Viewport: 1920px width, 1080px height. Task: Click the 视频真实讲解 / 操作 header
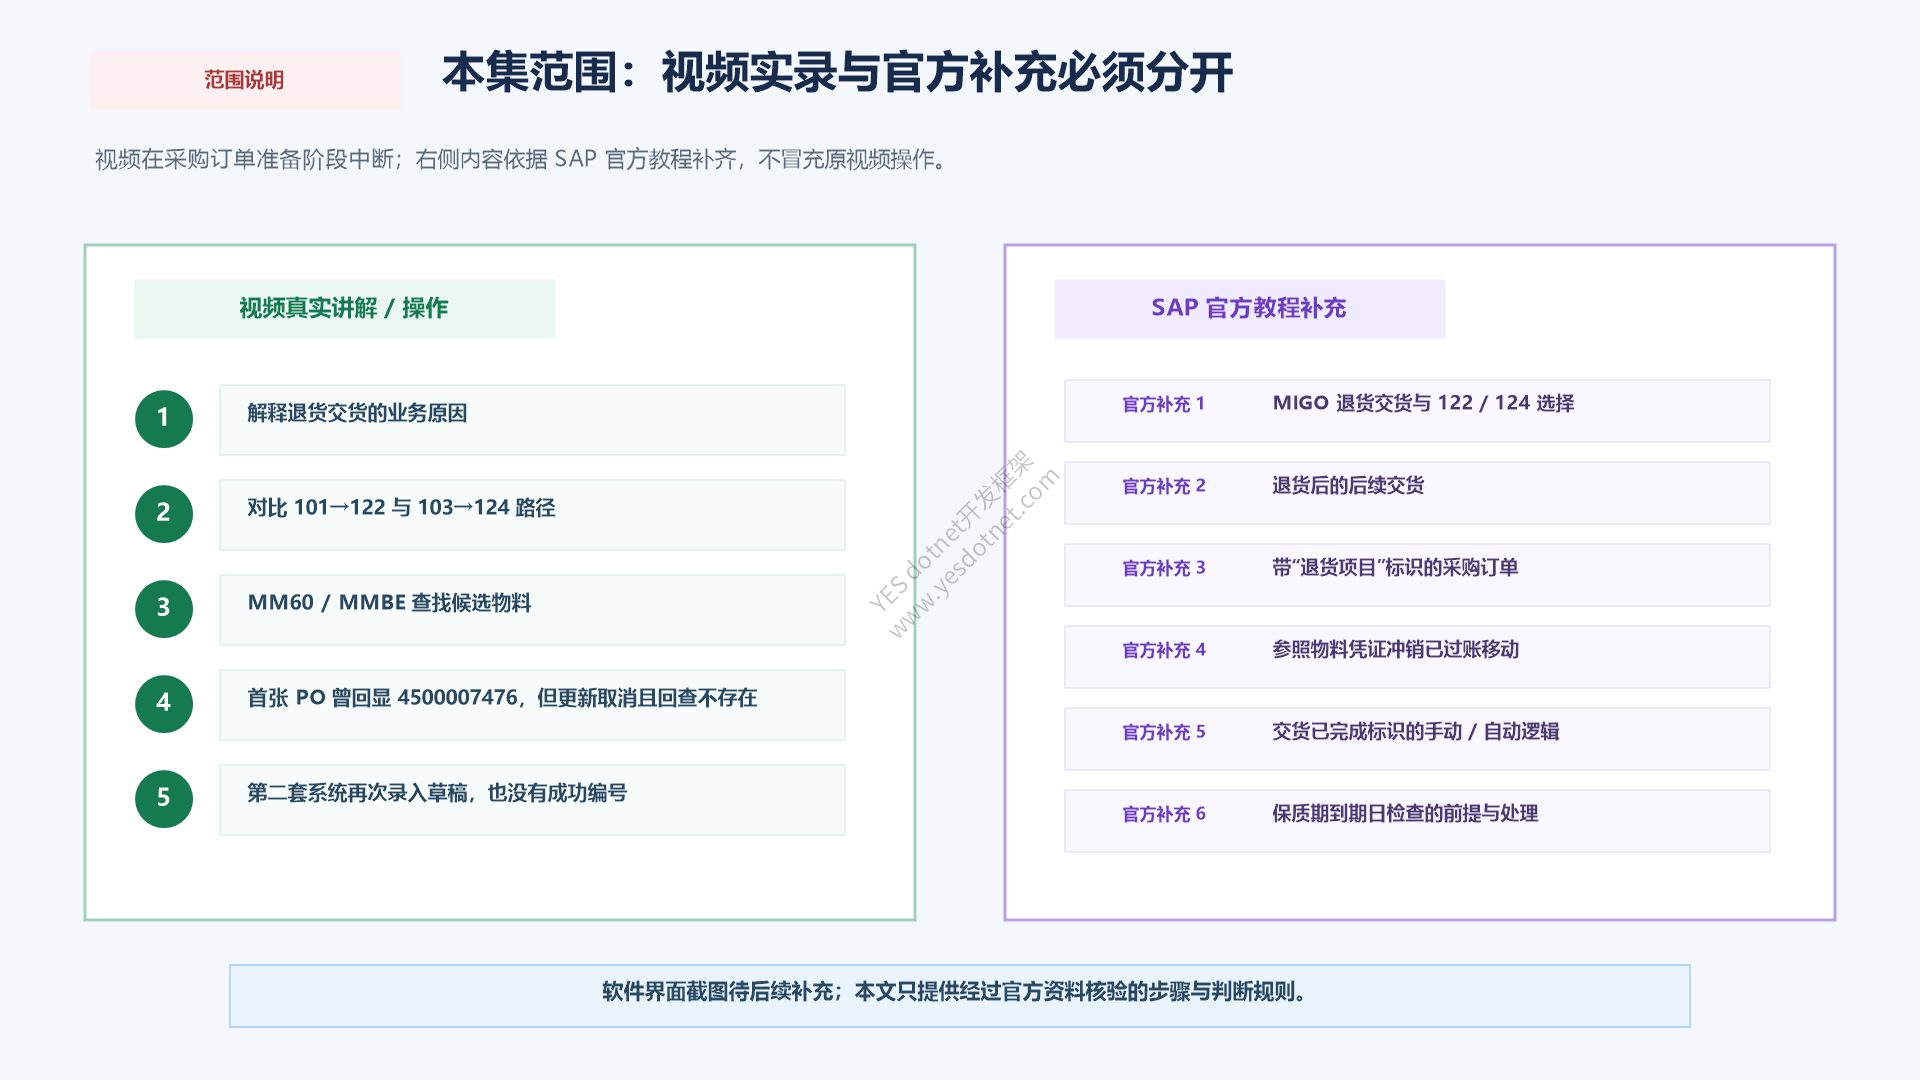point(344,308)
